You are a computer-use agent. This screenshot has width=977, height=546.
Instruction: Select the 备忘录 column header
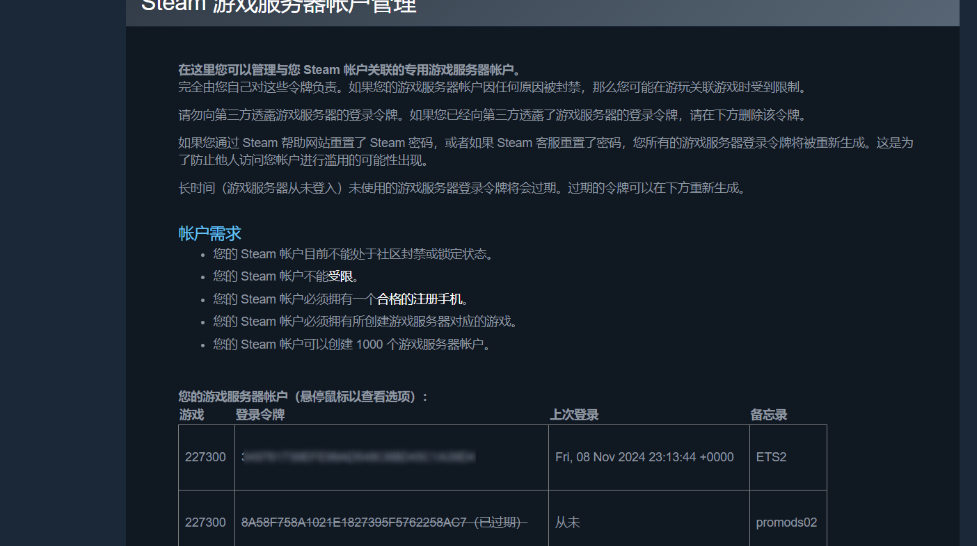tap(768, 414)
